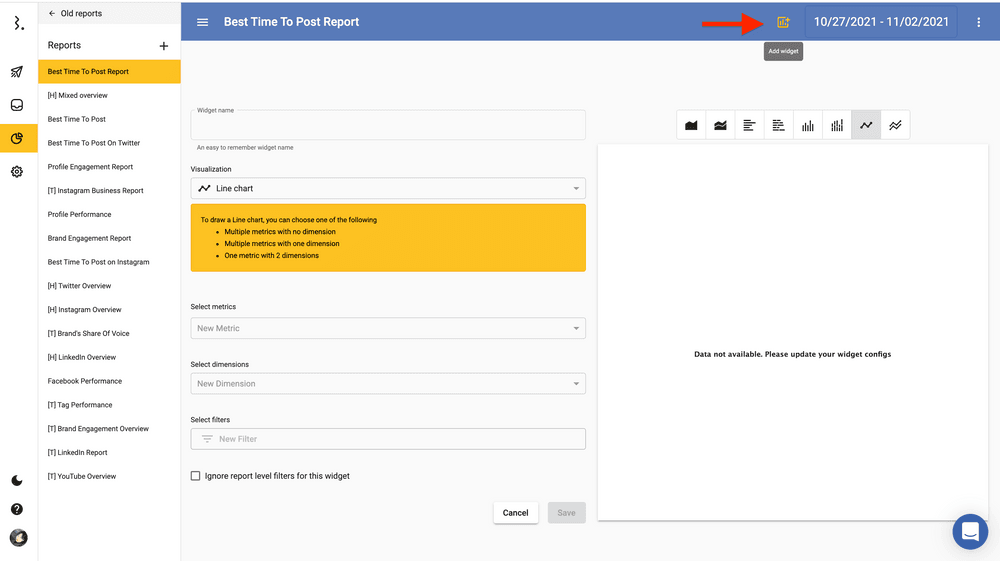Click the Cancel button
1000x561 pixels.
point(515,513)
